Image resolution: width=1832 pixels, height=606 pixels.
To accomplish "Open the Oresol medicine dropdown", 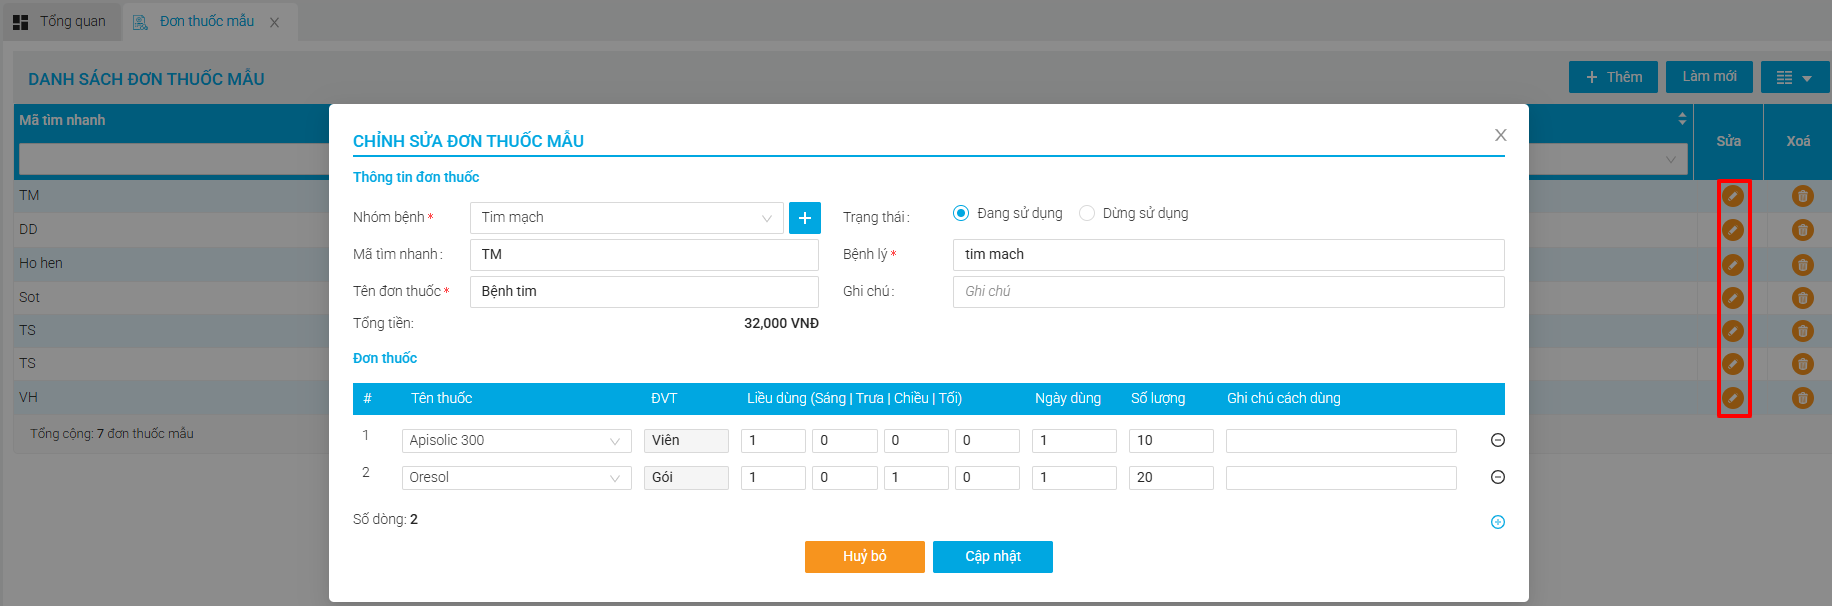I will 516,478.
